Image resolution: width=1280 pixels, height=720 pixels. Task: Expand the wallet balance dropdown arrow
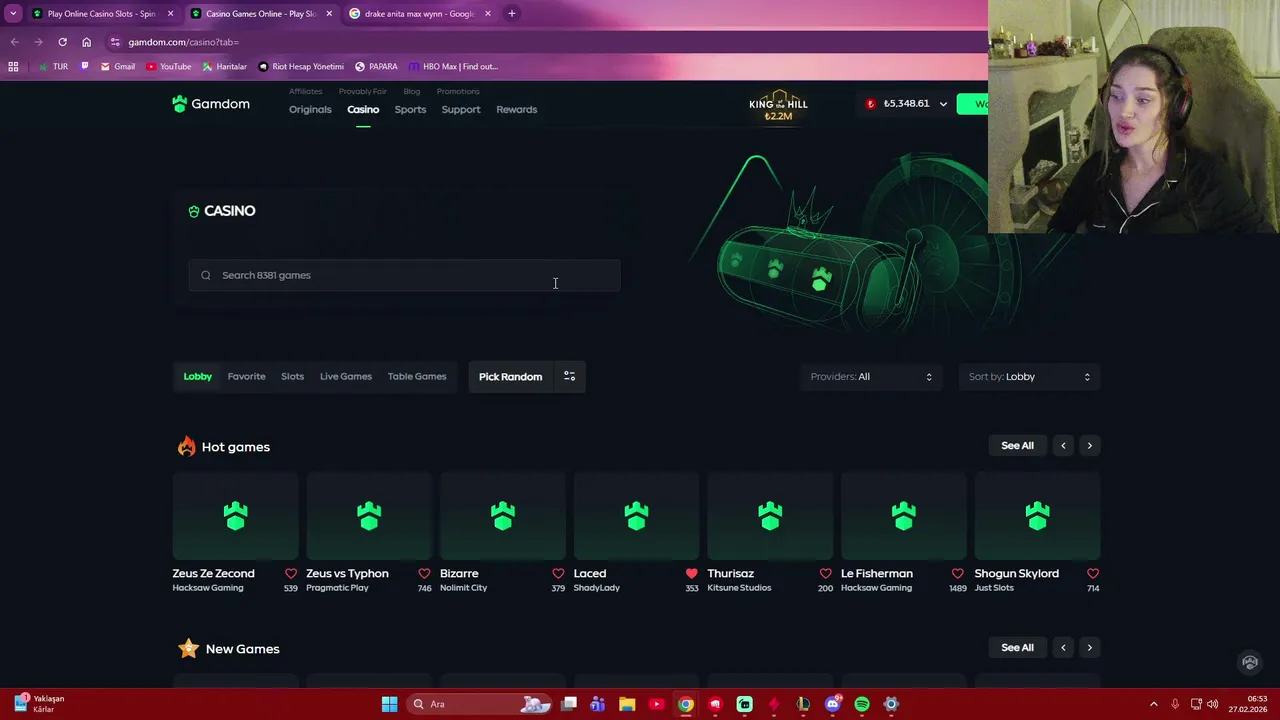(x=942, y=104)
